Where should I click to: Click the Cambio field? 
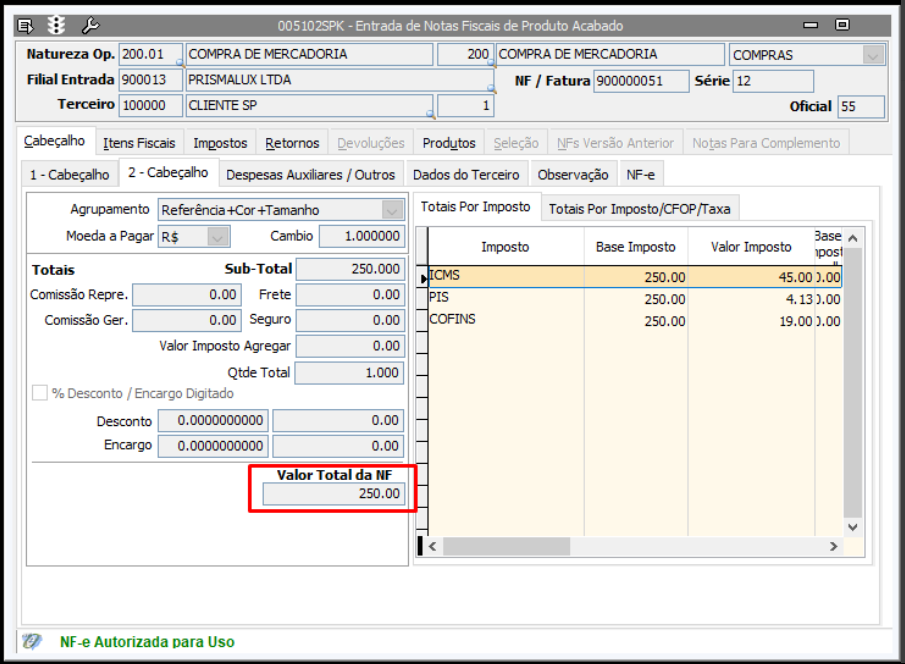(x=362, y=236)
